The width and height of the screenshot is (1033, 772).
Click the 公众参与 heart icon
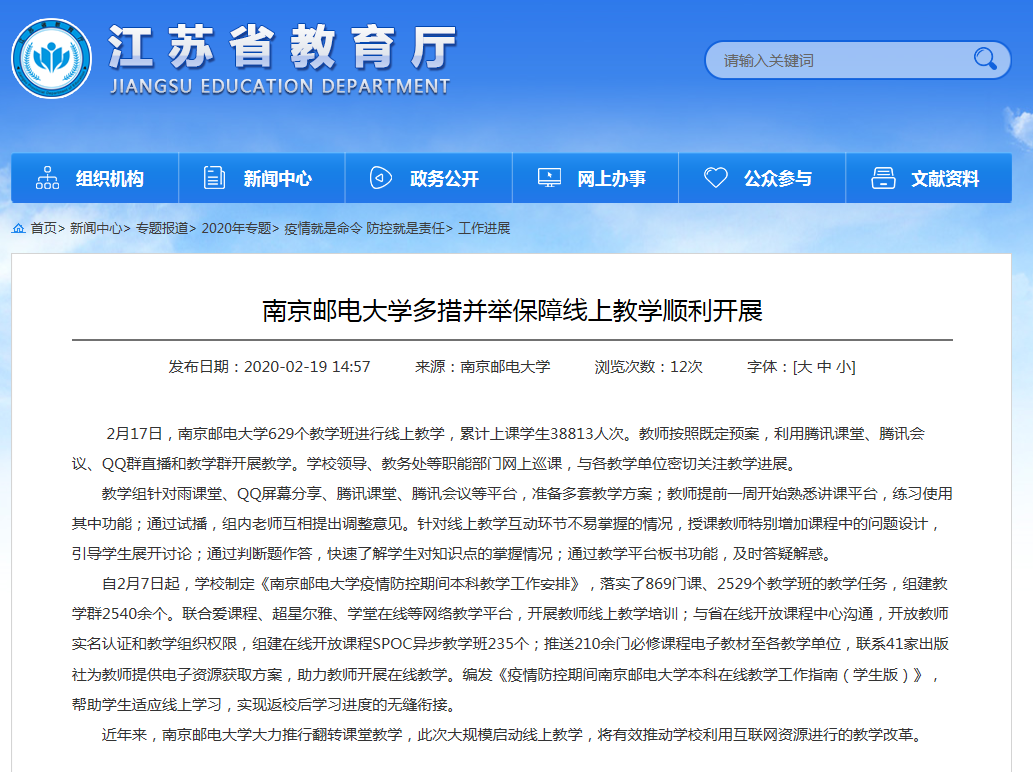[x=715, y=179]
